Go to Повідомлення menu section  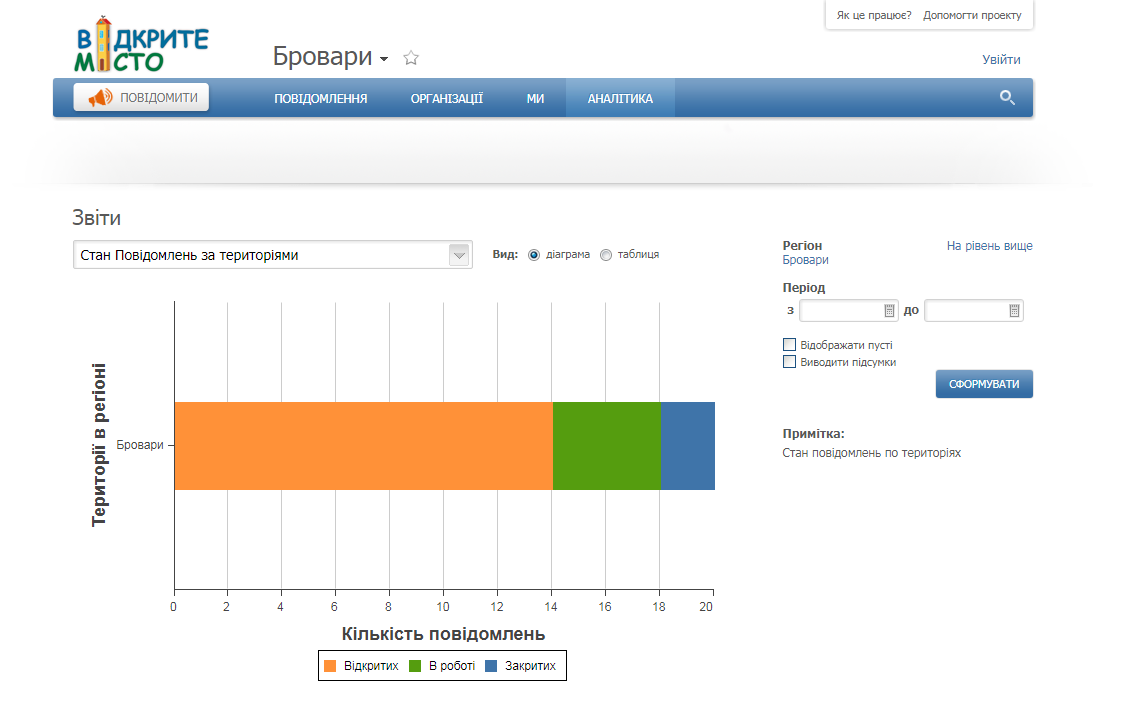tap(321, 98)
